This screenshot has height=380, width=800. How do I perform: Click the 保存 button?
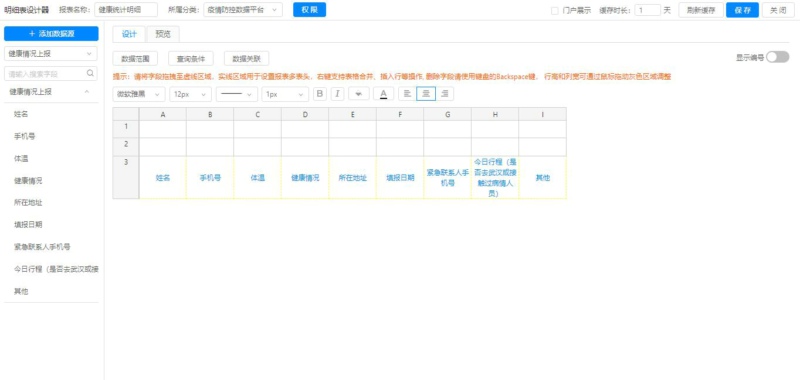click(x=742, y=10)
